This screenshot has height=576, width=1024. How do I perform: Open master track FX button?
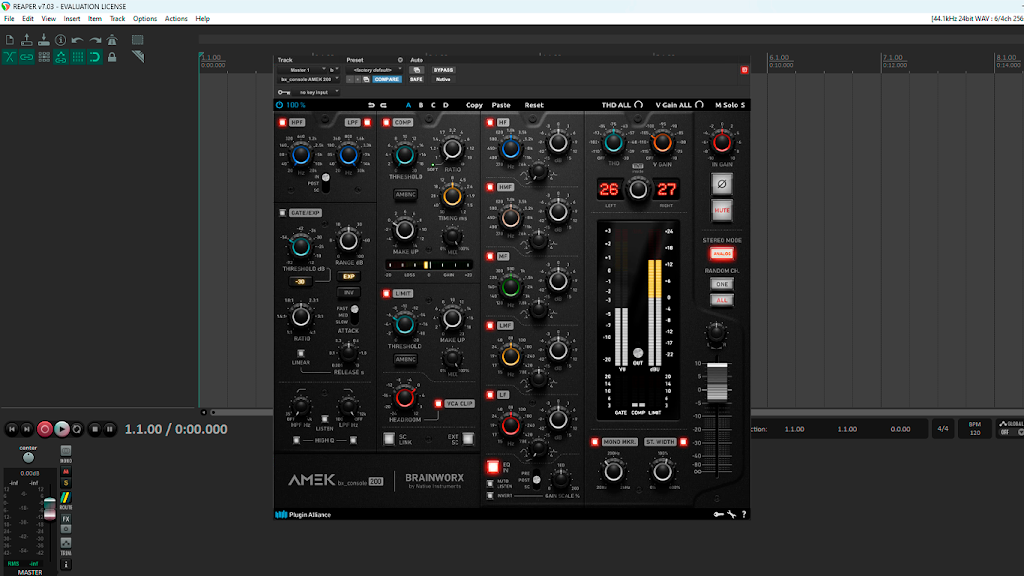pyautogui.click(x=66, y=519)
